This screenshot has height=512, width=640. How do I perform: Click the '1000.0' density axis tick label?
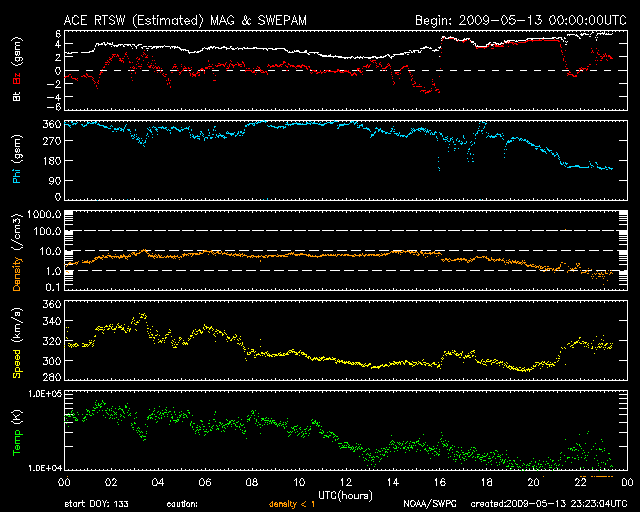[44, 214]
